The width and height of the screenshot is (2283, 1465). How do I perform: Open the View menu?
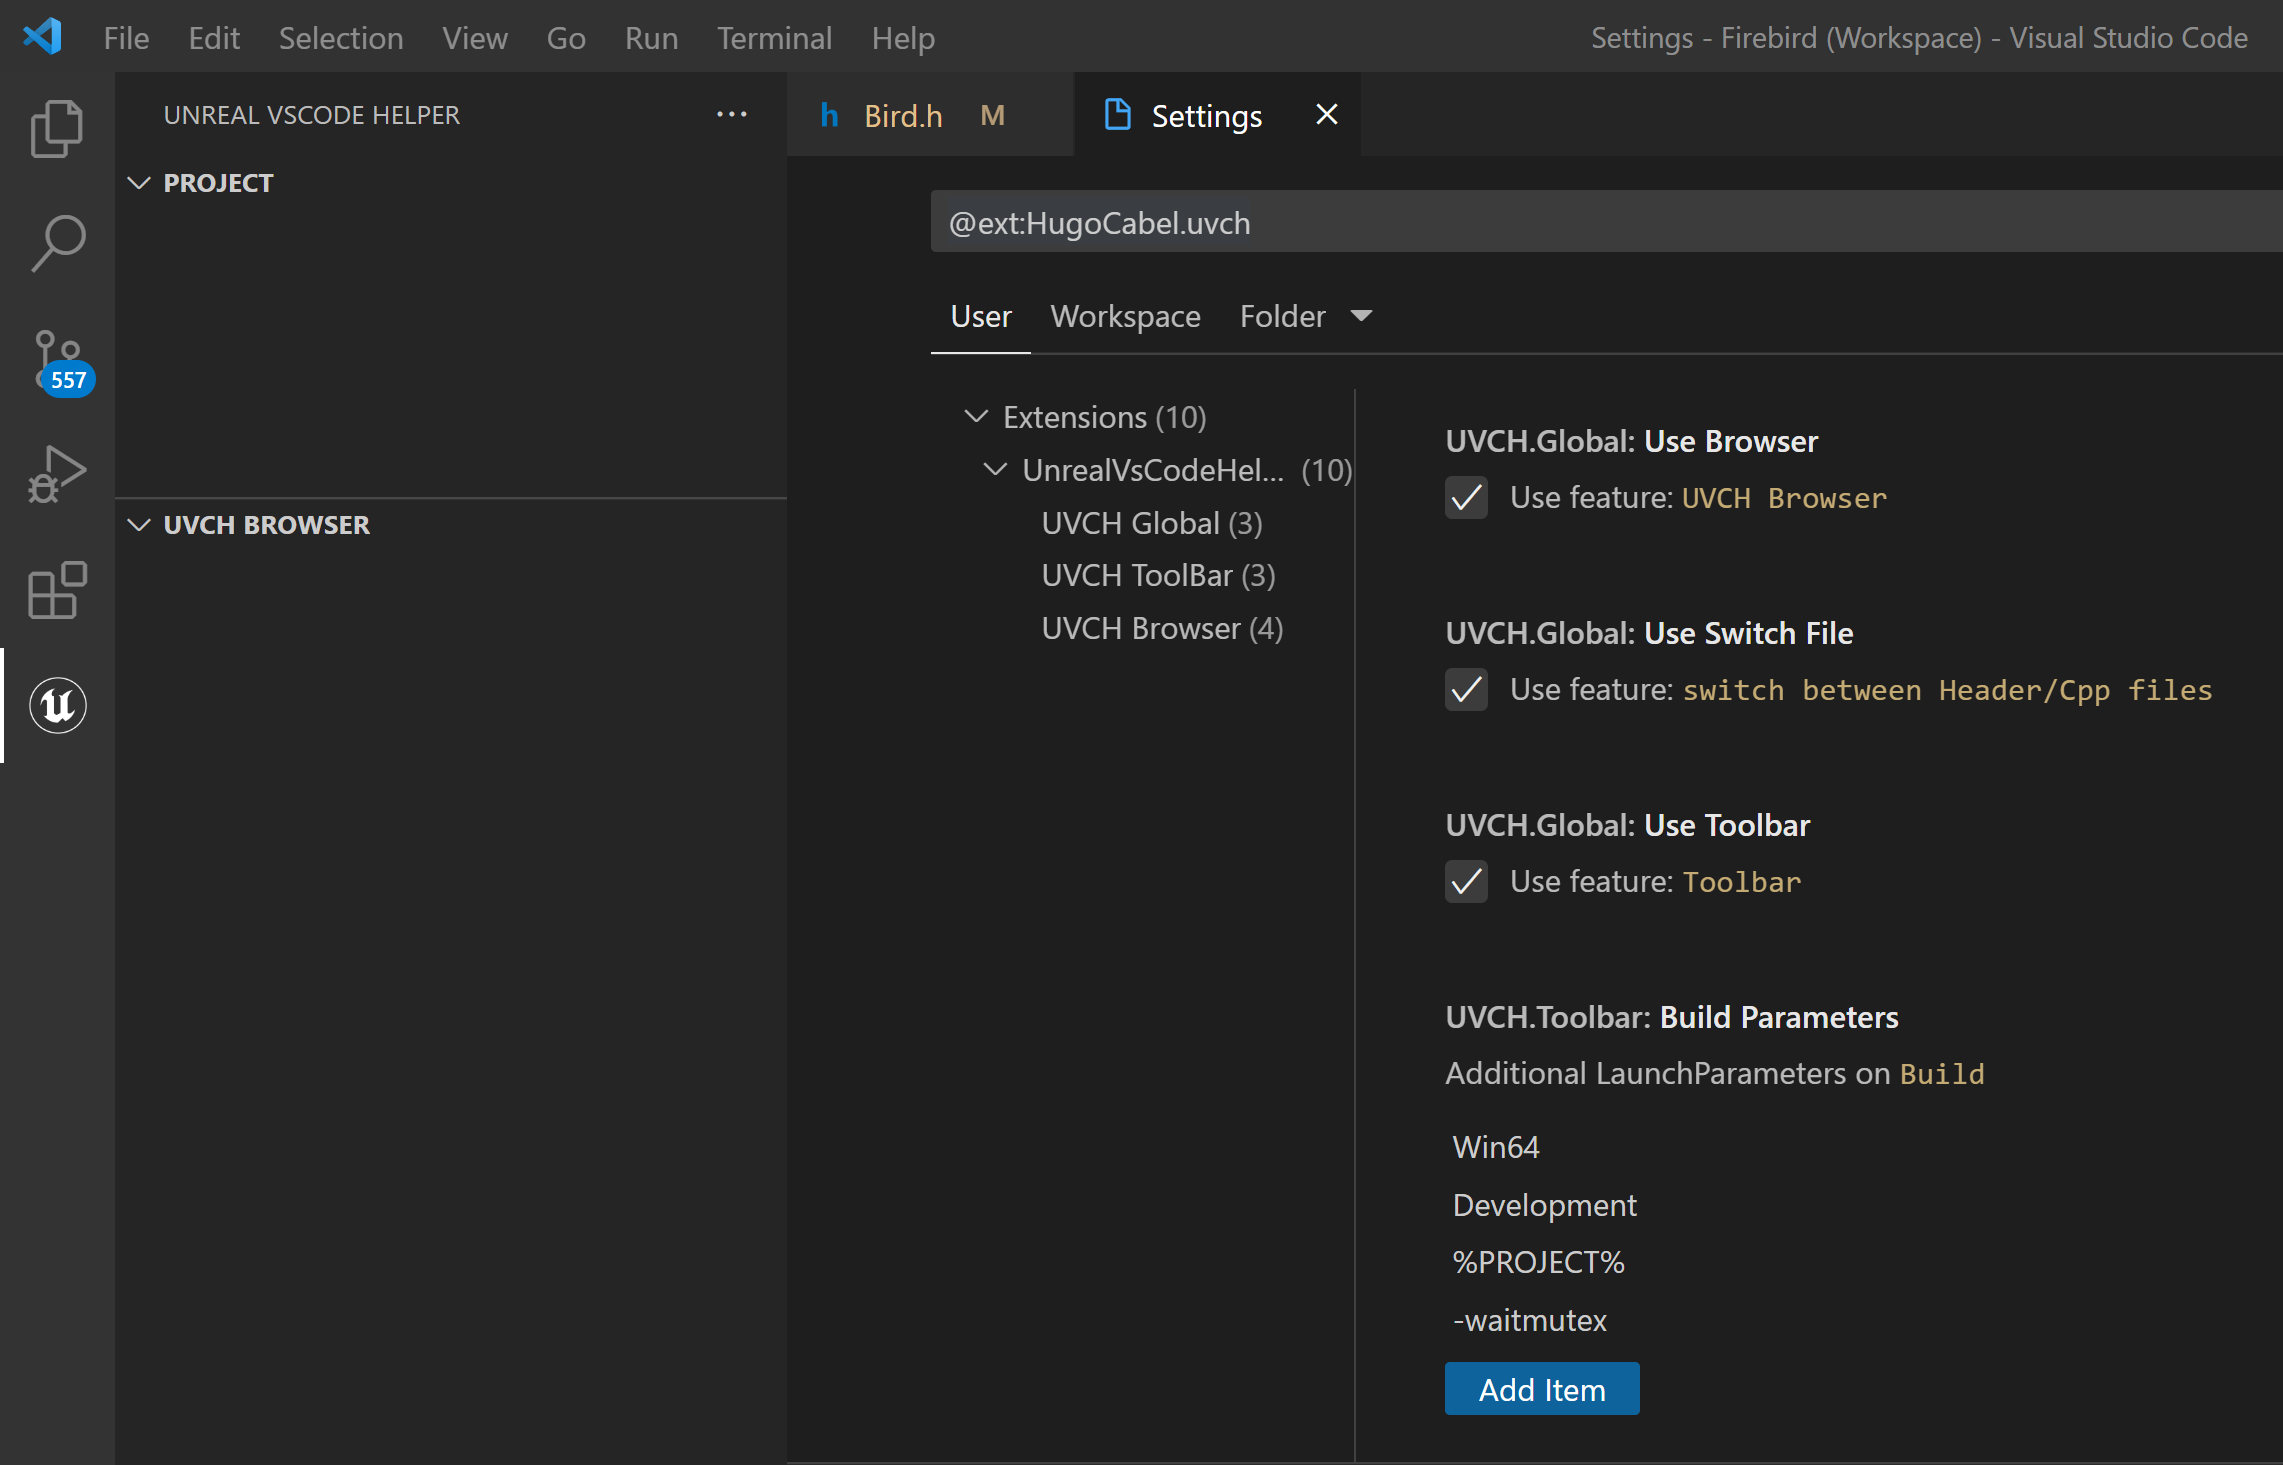tap(475, 38)
